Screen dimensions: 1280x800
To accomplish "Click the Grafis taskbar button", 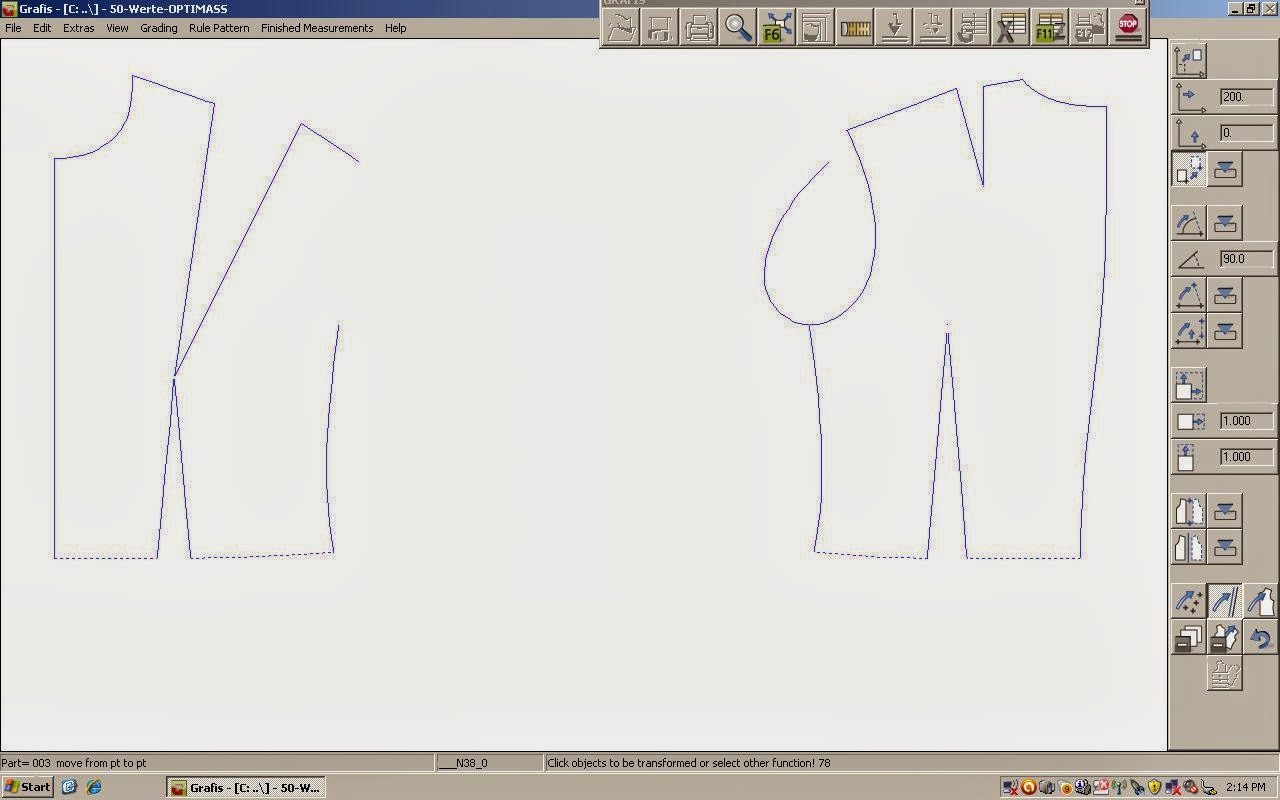I will click(246, 787).
